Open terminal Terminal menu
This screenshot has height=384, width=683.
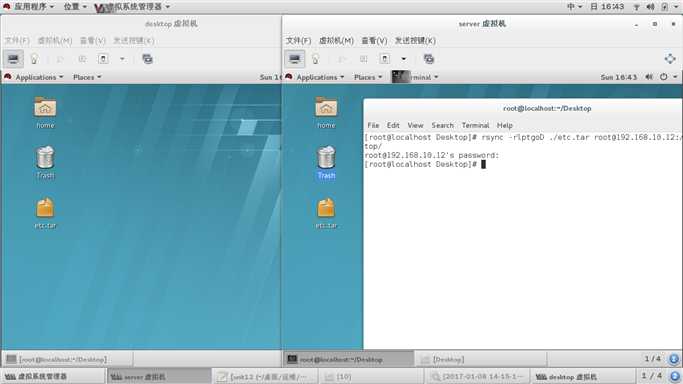pos(475,125)
